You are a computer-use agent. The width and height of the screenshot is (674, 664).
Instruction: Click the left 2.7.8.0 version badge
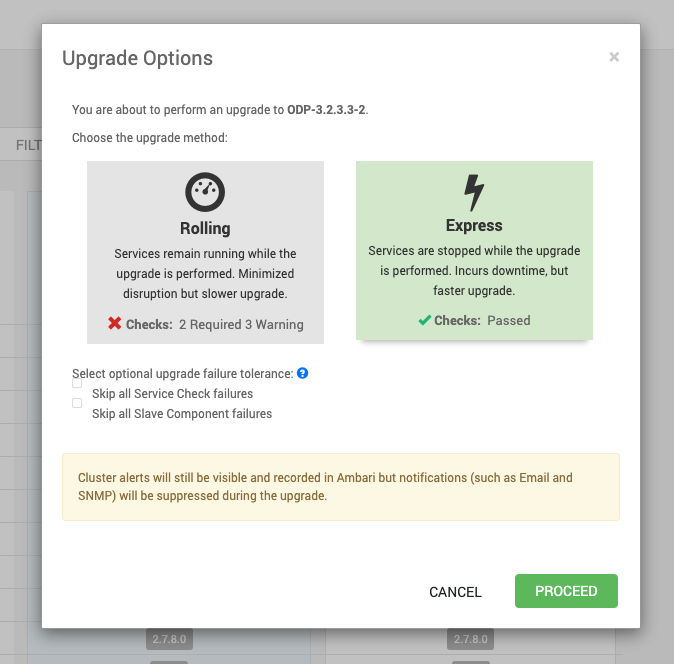coord(169,639)
